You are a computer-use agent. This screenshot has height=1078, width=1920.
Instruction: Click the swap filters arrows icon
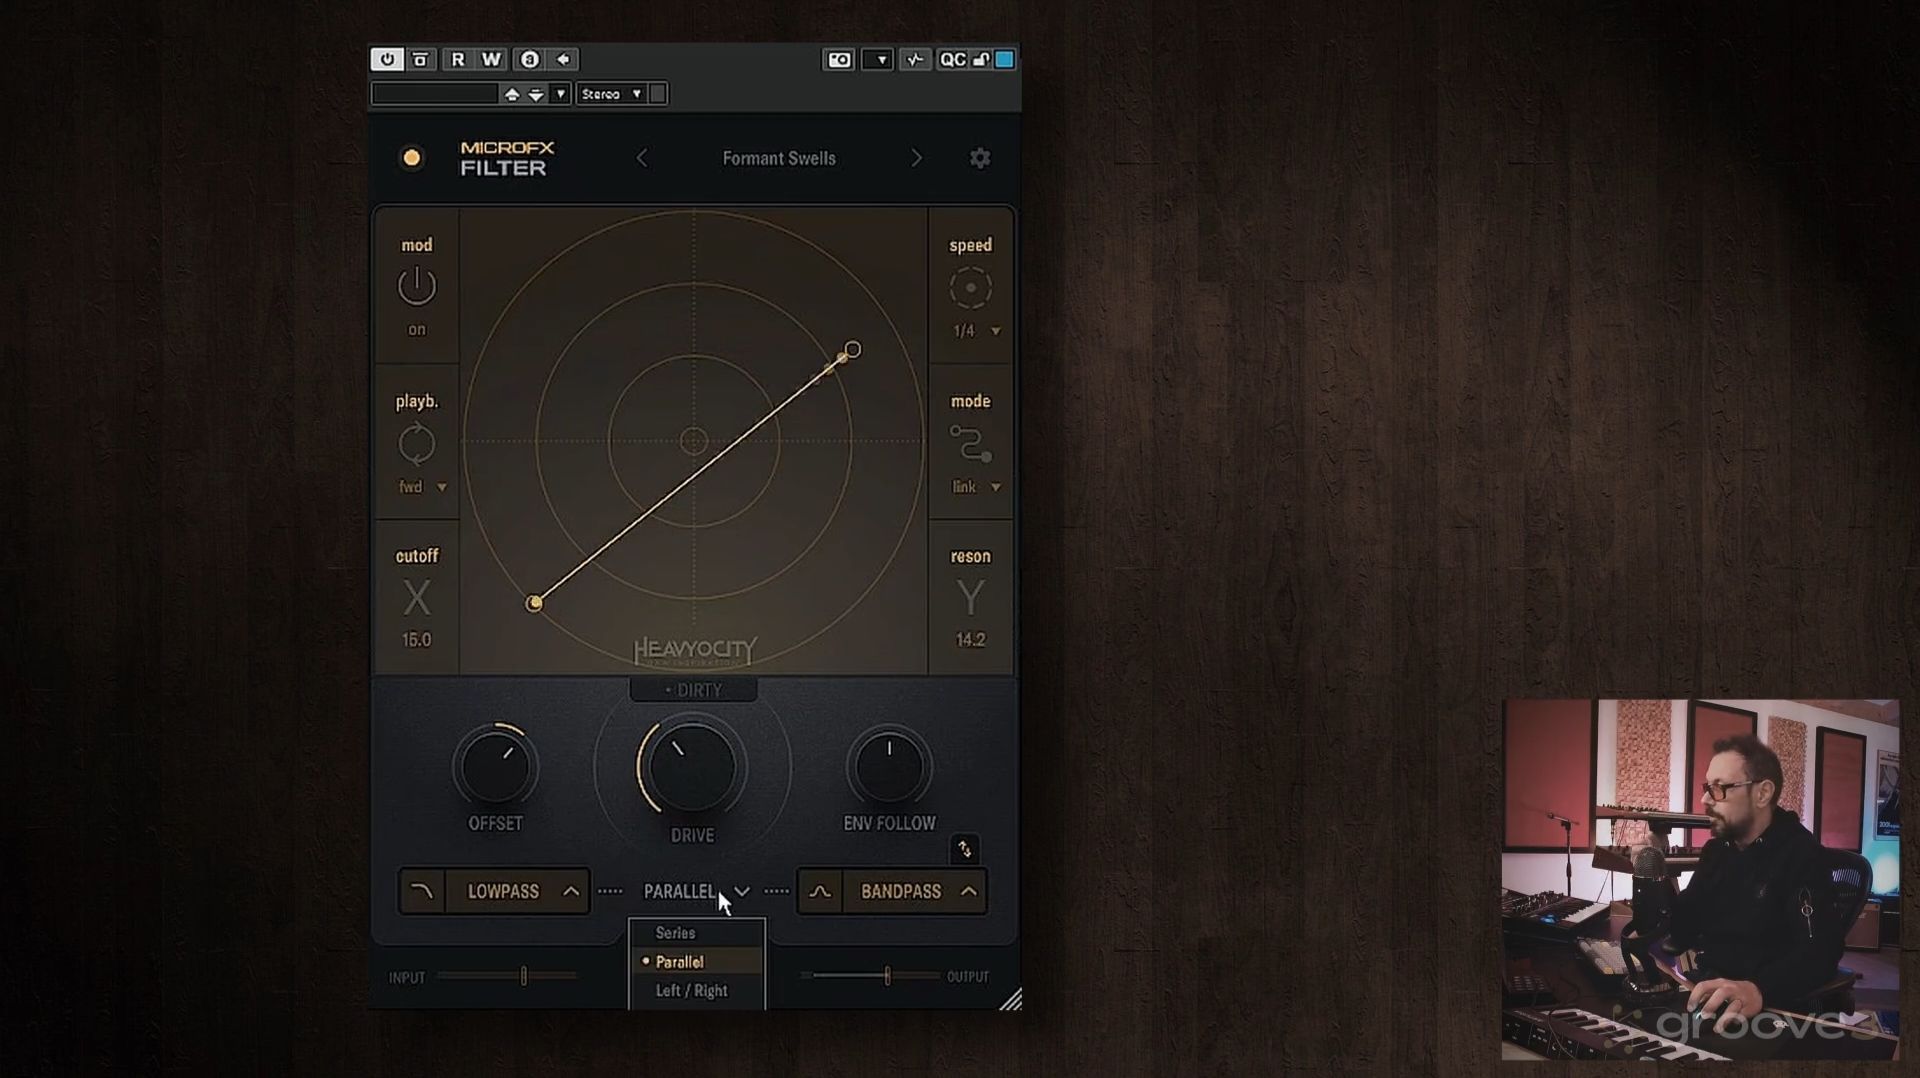965,850
